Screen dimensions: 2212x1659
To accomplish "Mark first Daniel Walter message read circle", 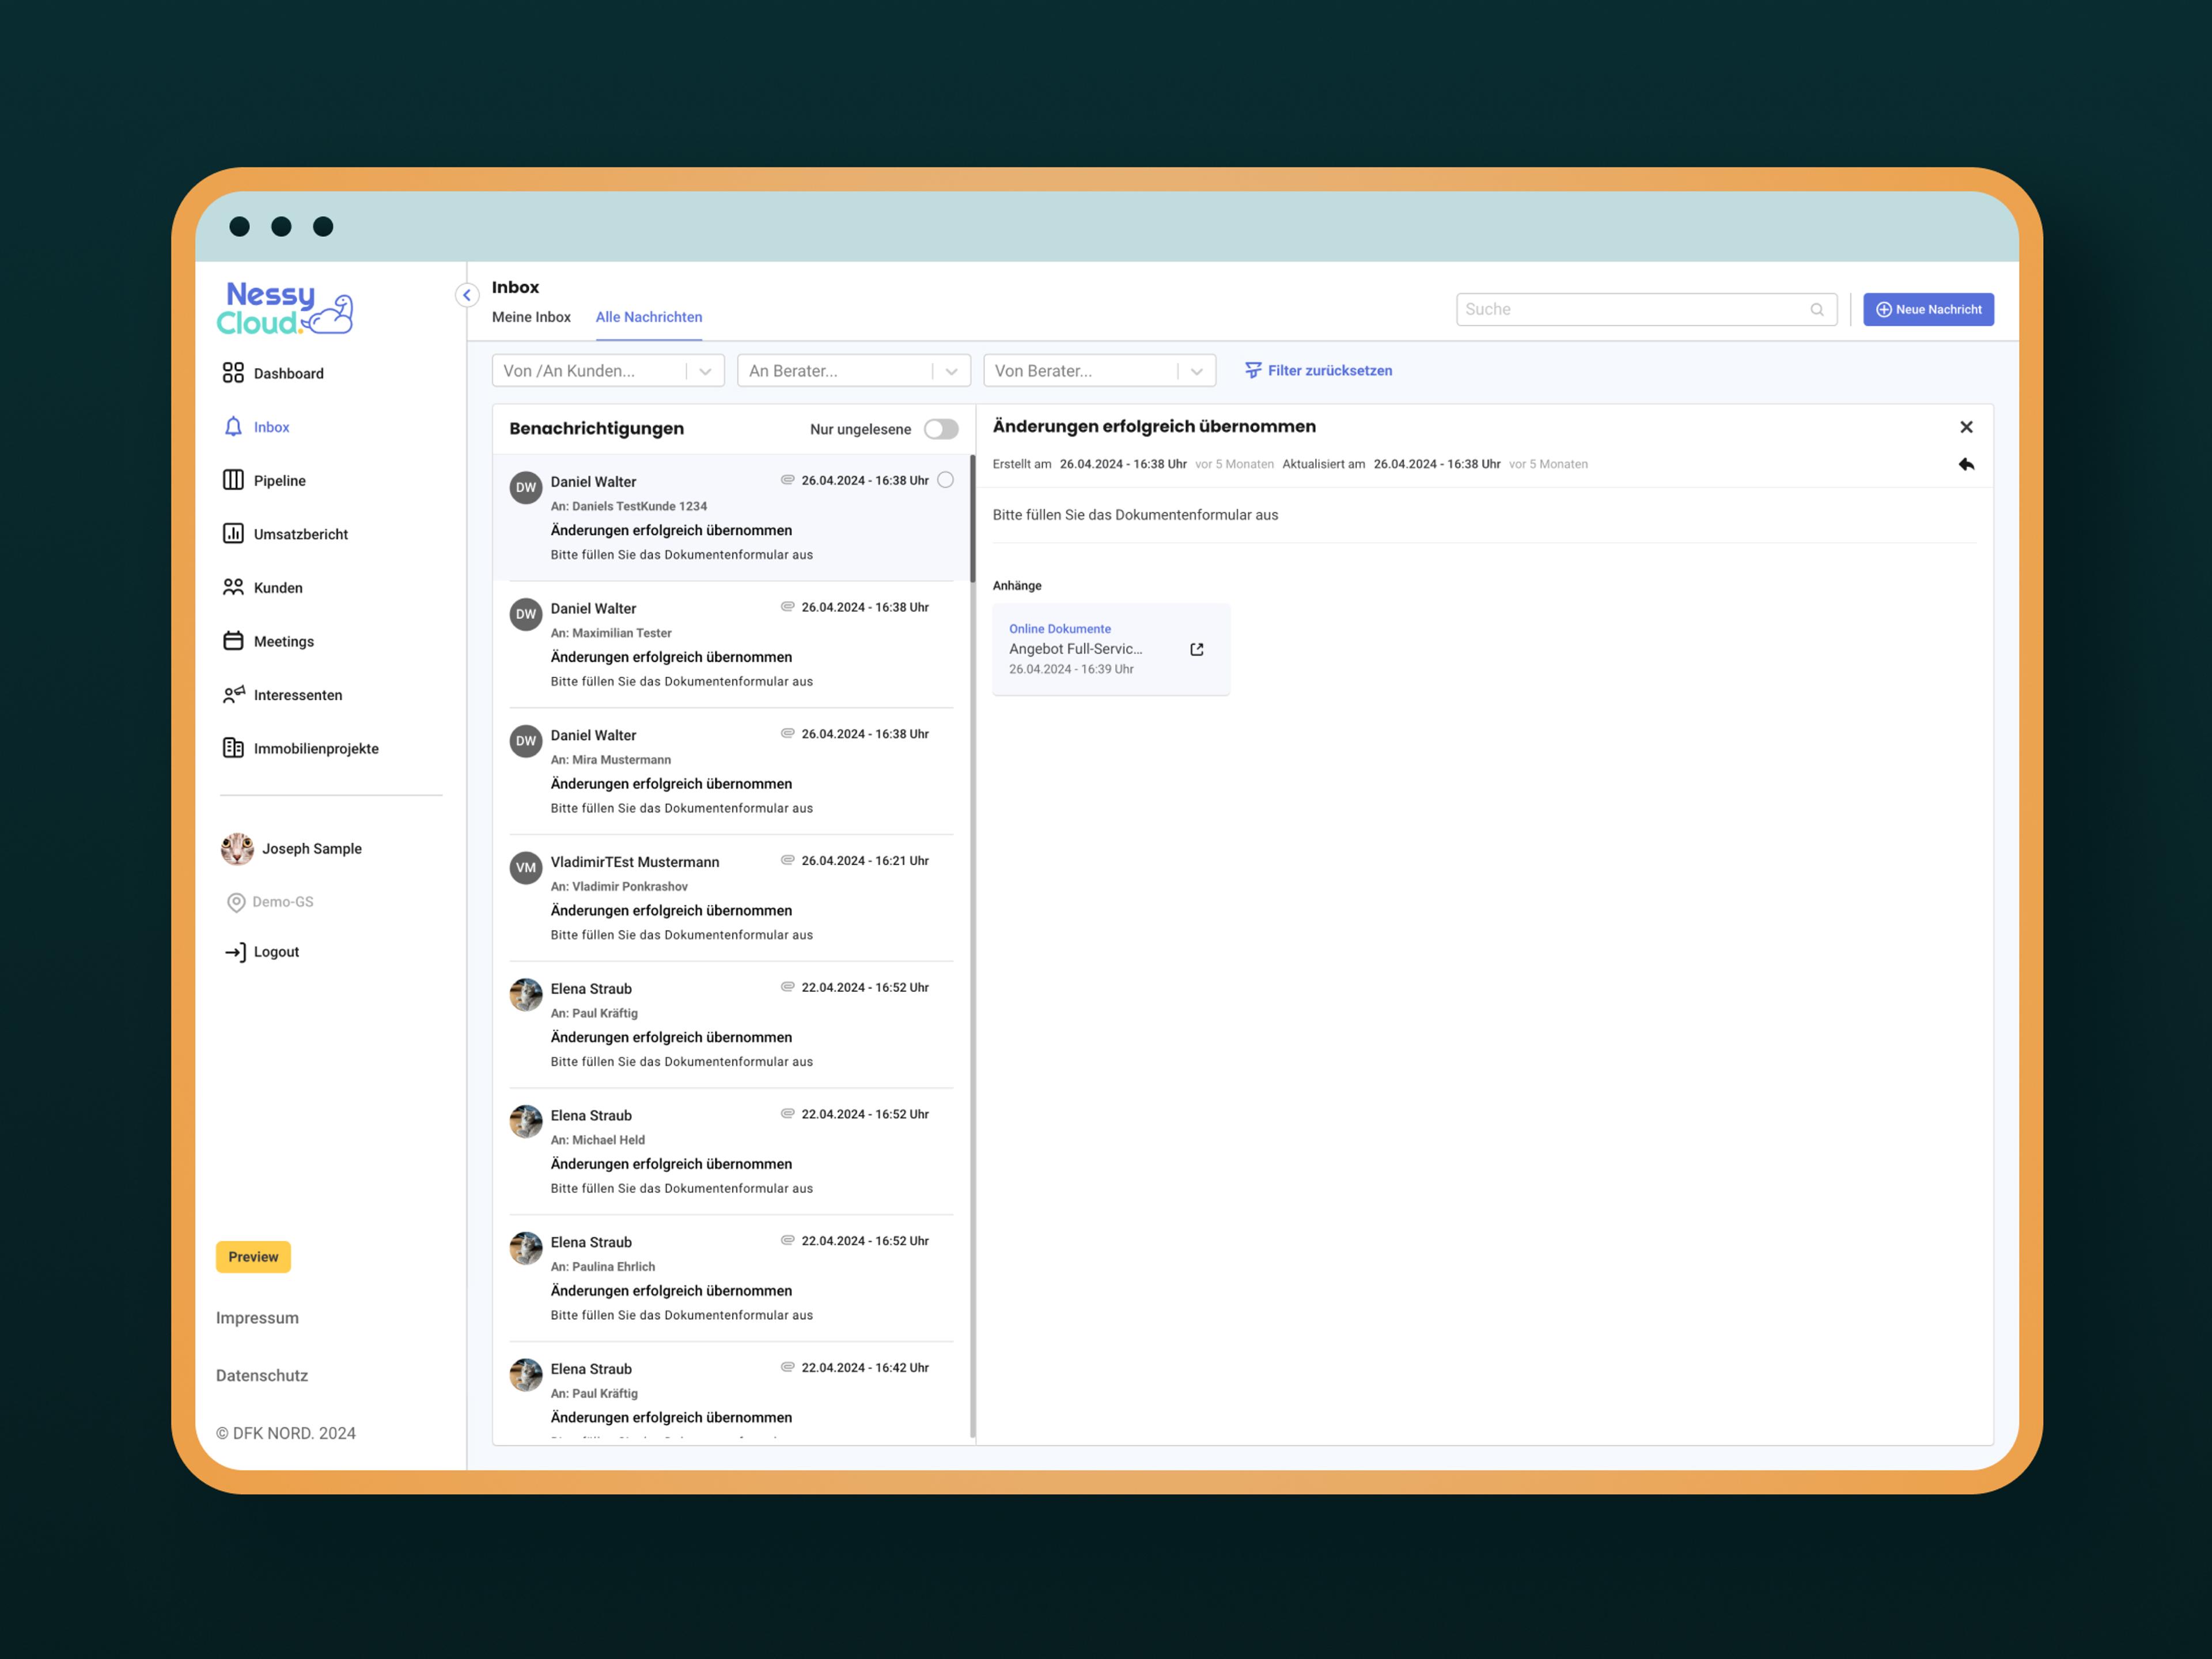I will point(946,480).
